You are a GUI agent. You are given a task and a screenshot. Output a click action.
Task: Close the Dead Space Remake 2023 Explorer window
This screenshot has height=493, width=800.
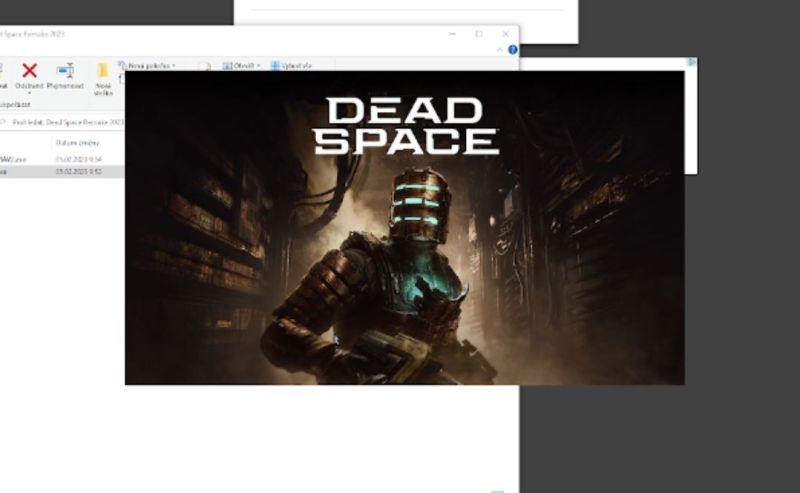(x=506, y=34)
